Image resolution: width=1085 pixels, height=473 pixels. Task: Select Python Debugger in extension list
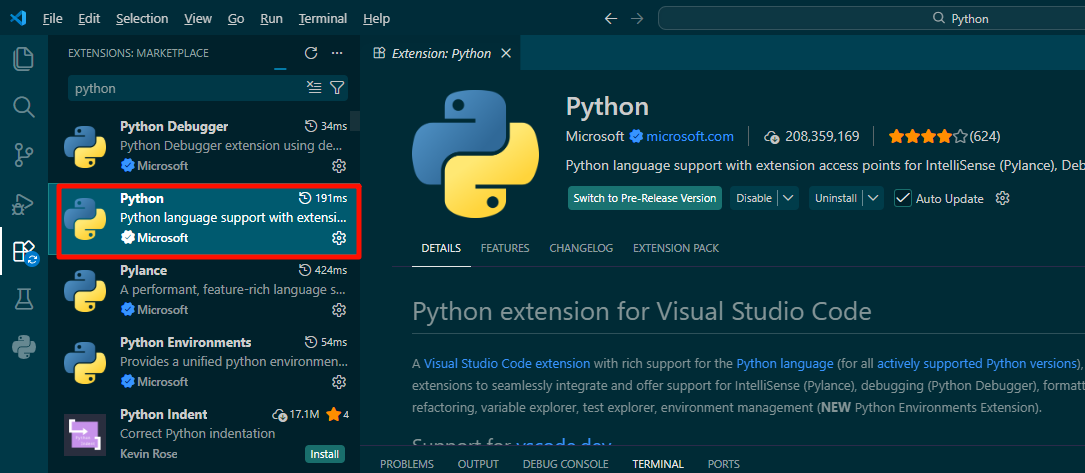coord(204,147)
